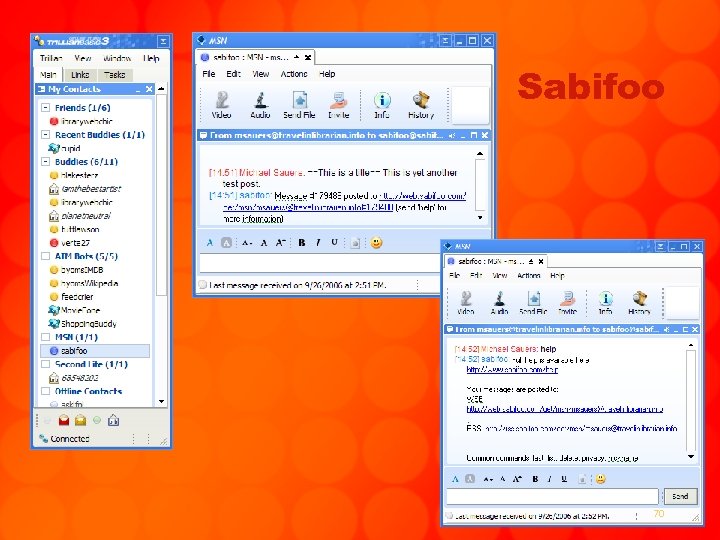Click the font color 'A' icon in front MSN window
Image resolution: width=720 pixels, height=540 pixels.
pyautogui.click(x=455, y=479)
